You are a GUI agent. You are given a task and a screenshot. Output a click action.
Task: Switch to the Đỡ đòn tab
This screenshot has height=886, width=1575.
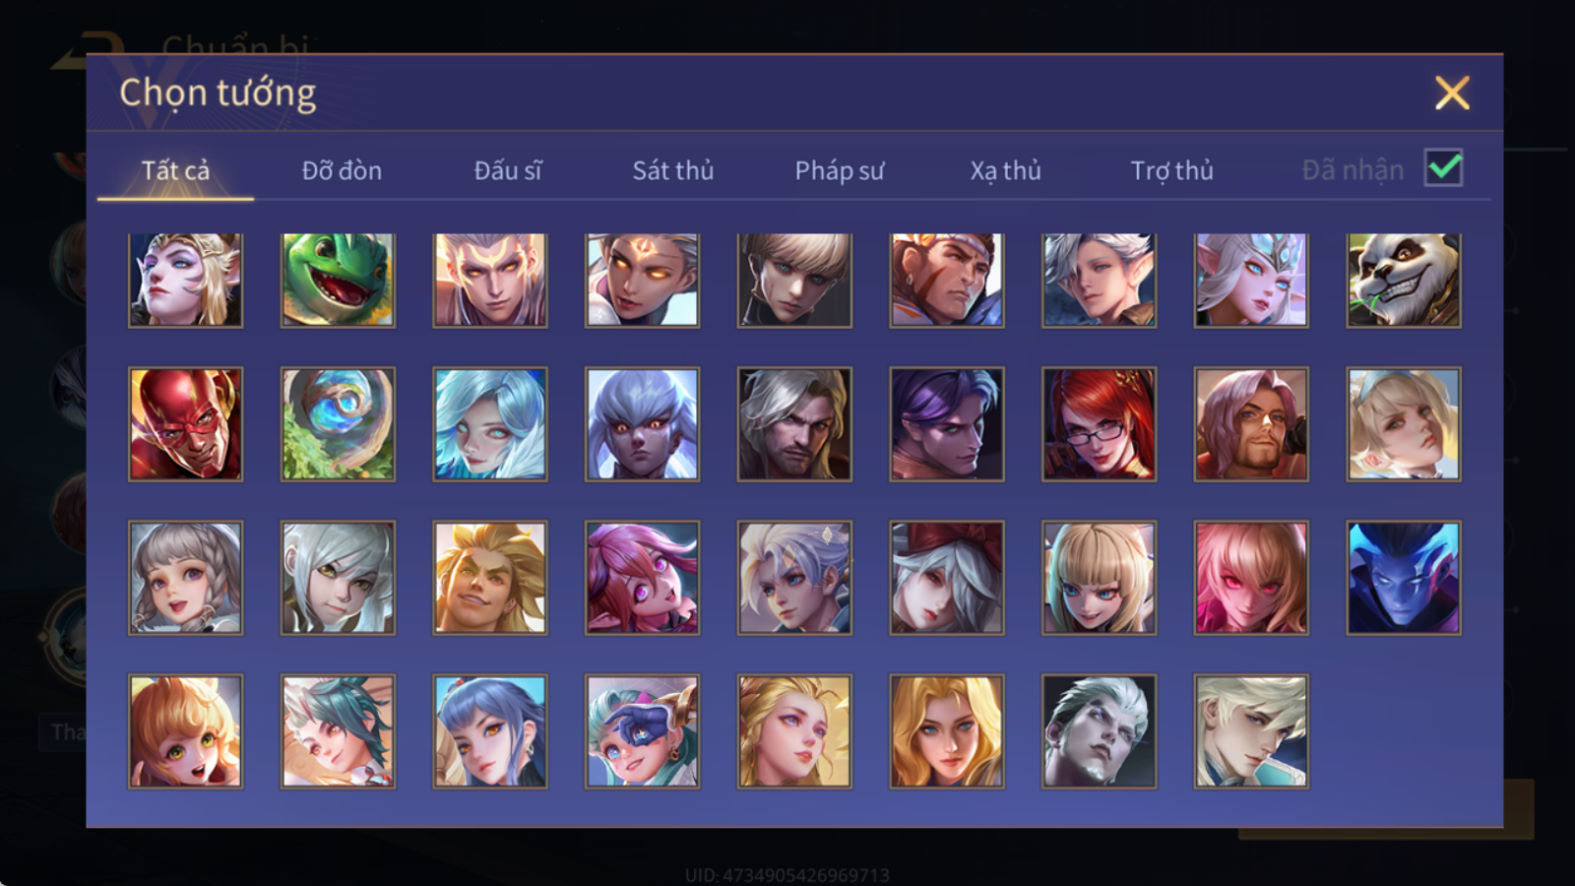click(342, 171)
